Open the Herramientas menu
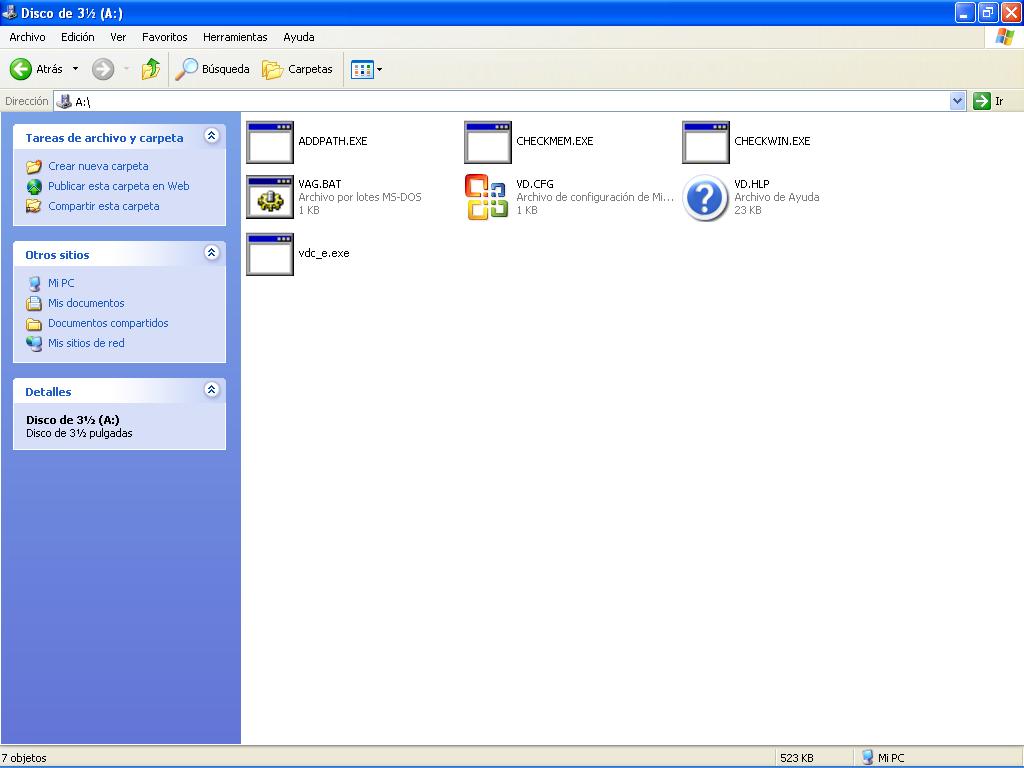The image size is (1024, 768). click(235, 37)
